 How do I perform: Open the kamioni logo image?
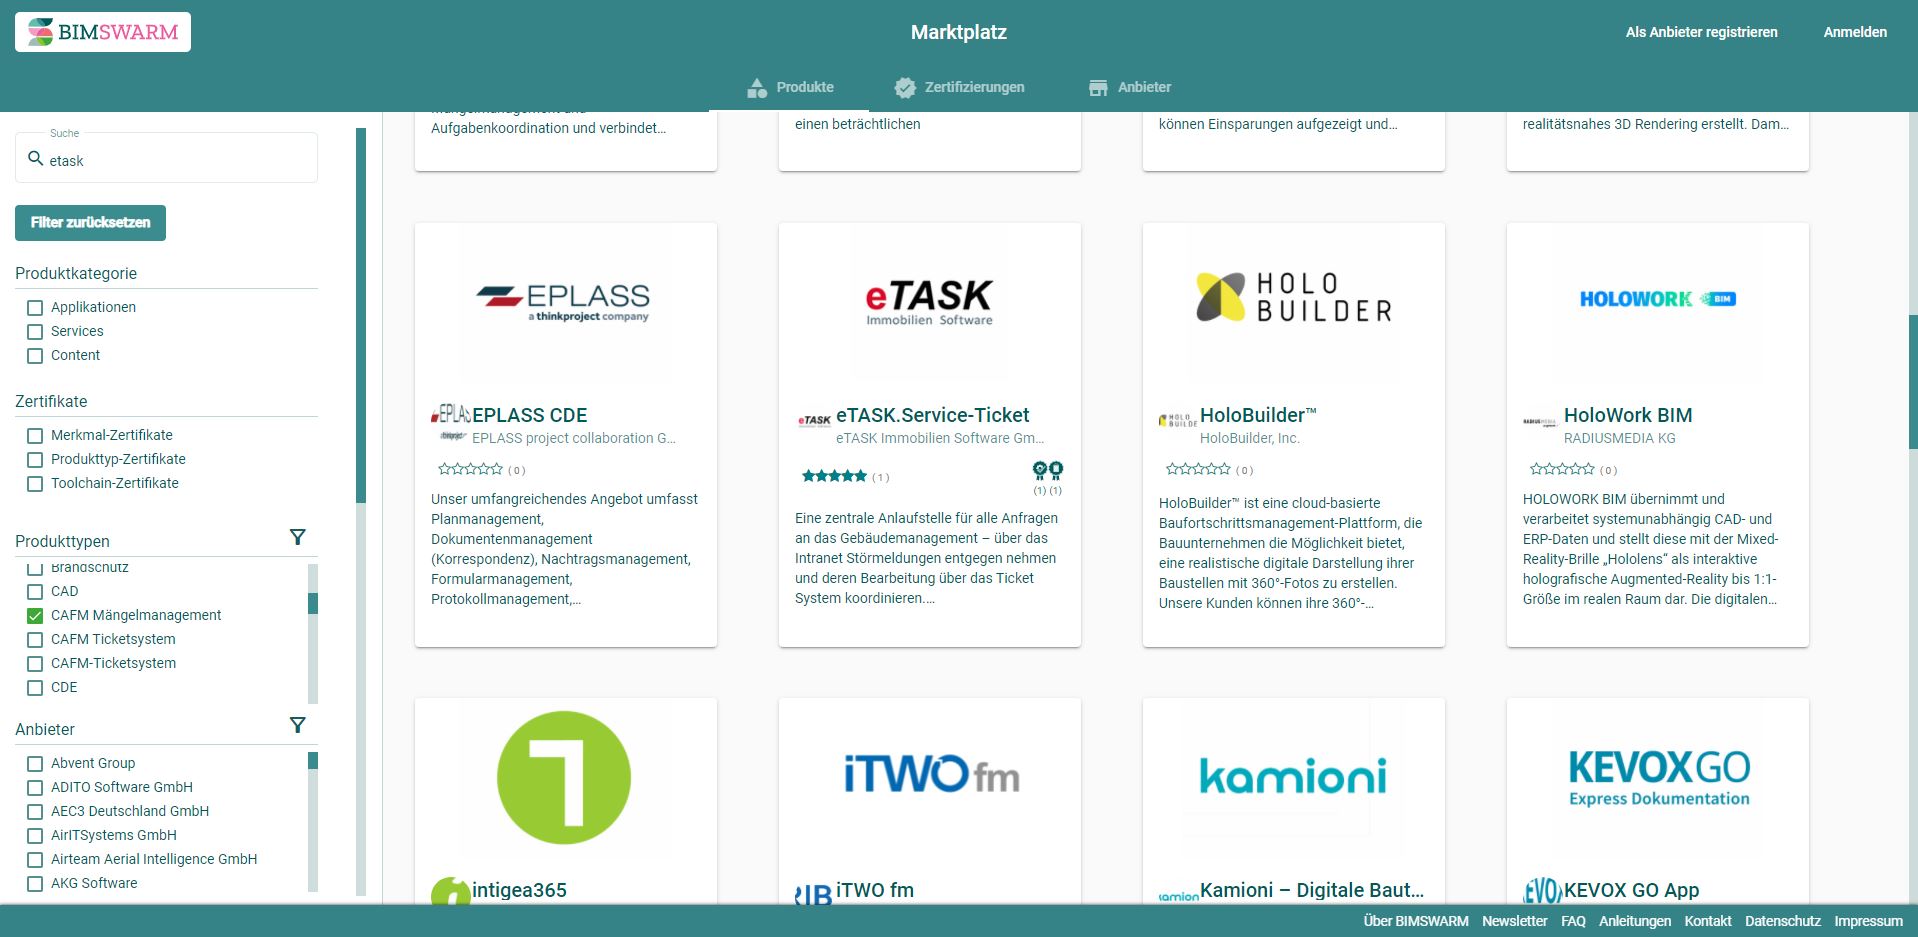point(1294,778)
